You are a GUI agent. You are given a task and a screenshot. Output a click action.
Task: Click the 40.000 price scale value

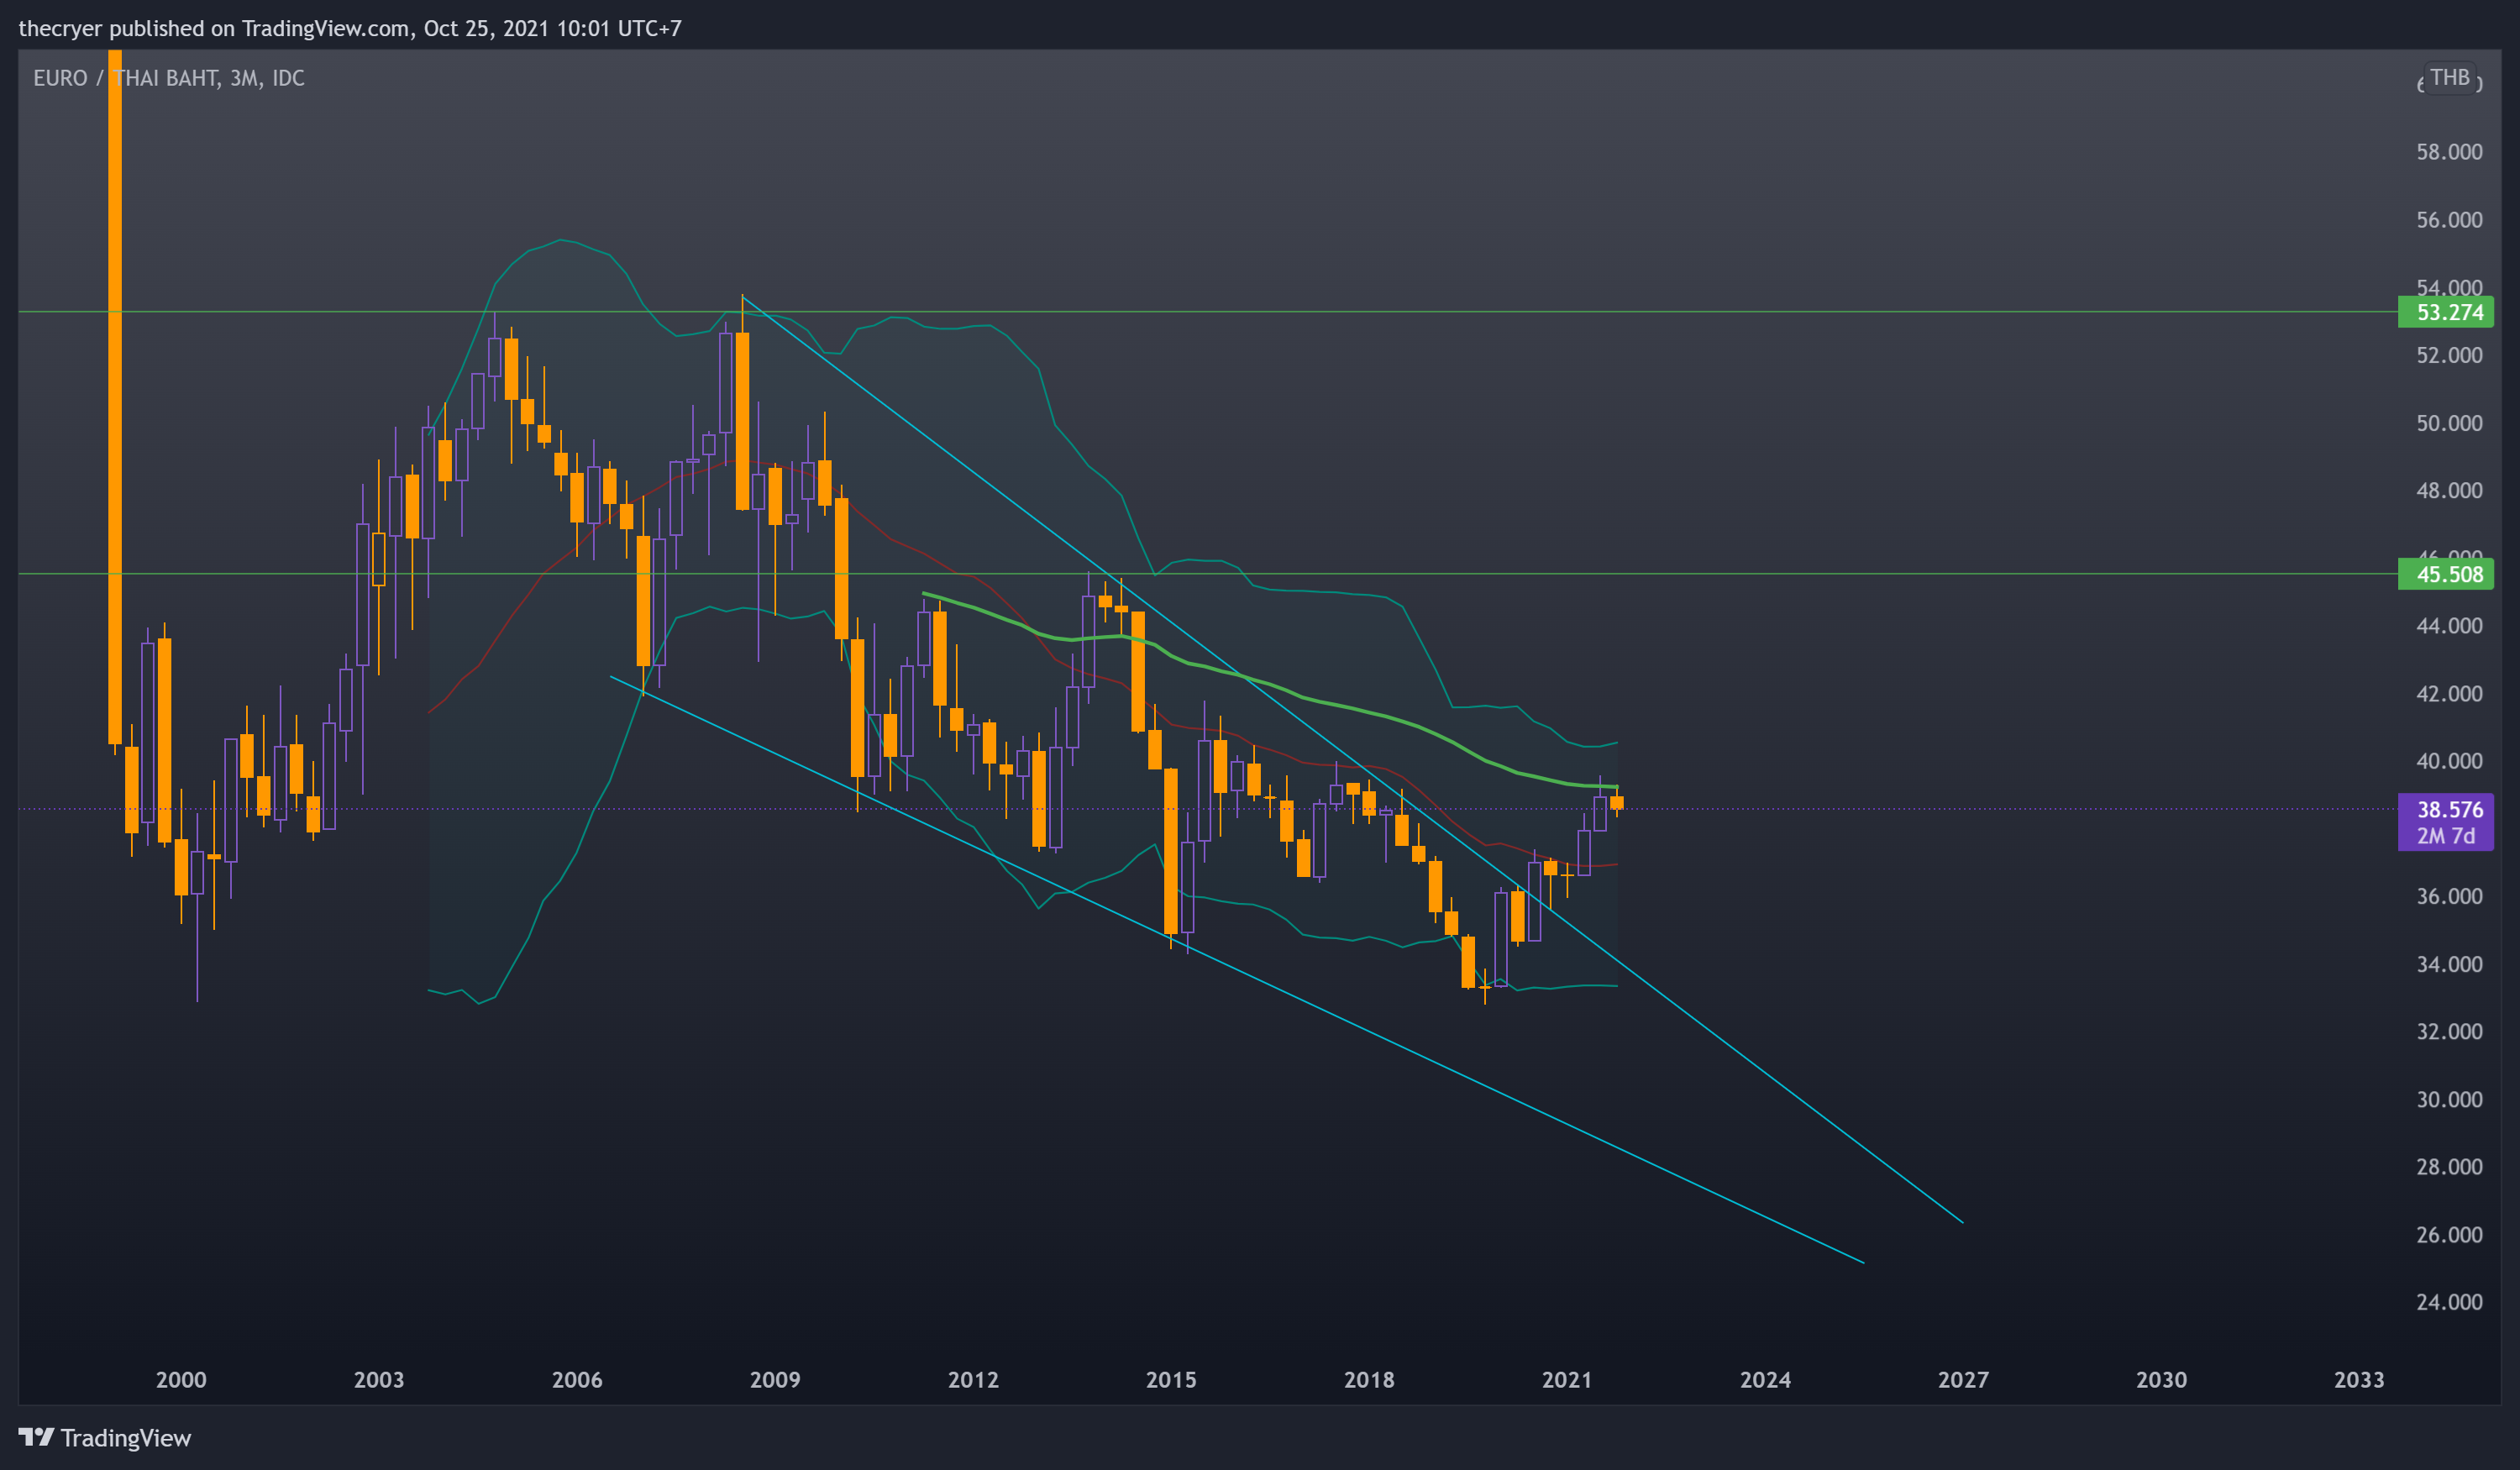click(x=2449, y=761)
